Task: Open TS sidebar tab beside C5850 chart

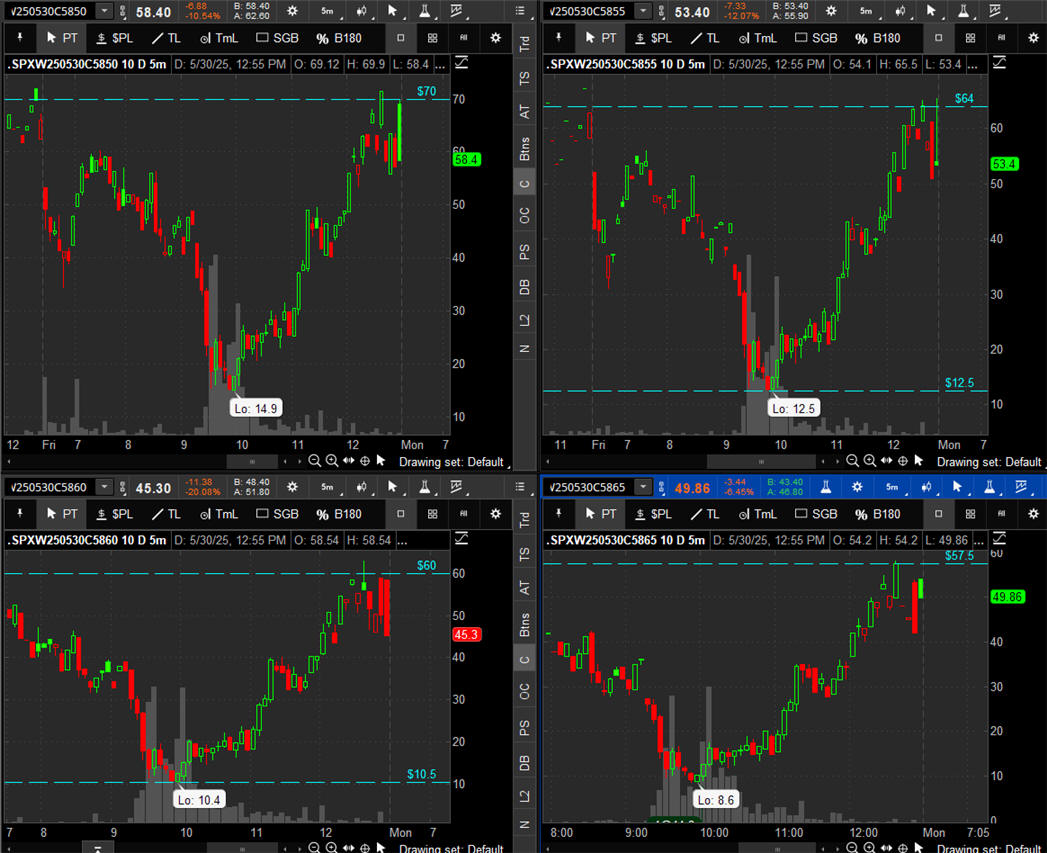Action: click(525, 78)
